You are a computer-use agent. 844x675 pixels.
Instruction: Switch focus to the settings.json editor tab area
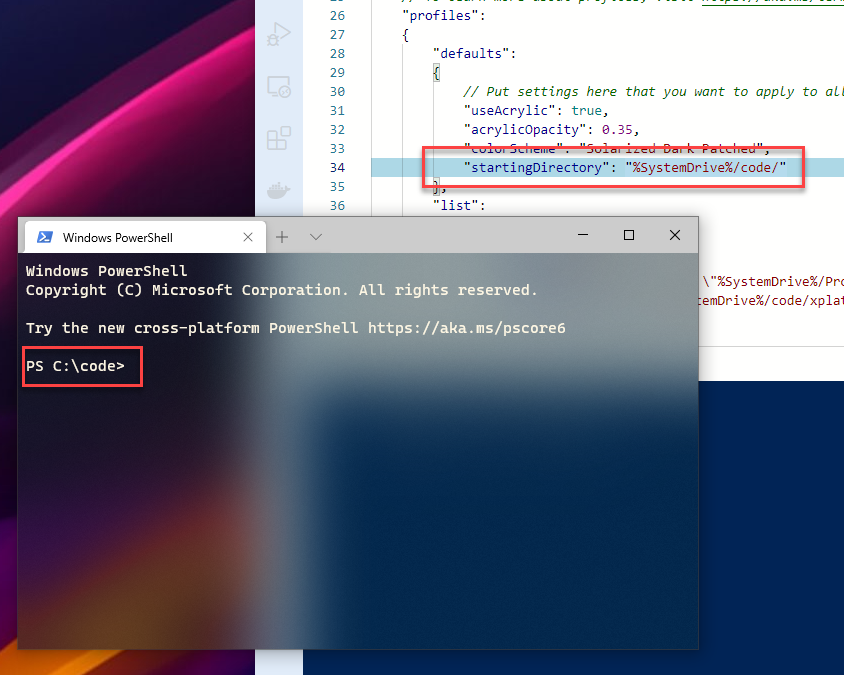tap(600, 15)
